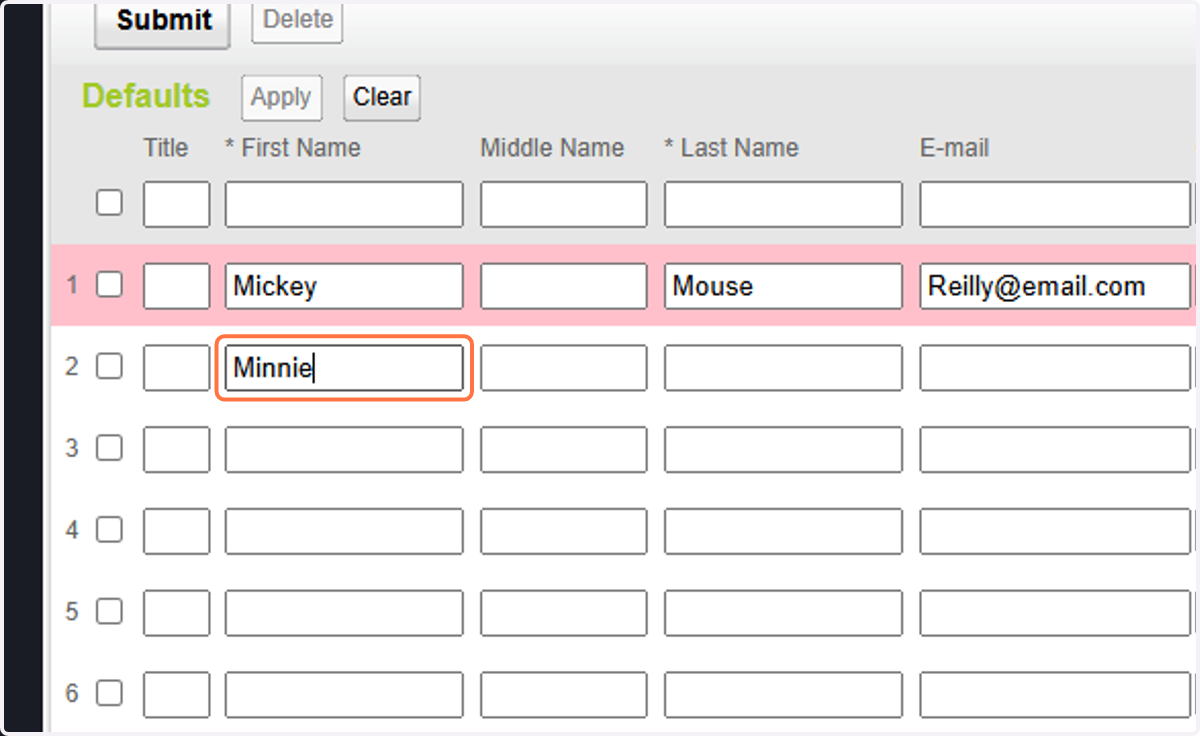The height and width of the screenshot is (736, 1200).
Task: Click row 6 Middle Name field
Action: 564,695
